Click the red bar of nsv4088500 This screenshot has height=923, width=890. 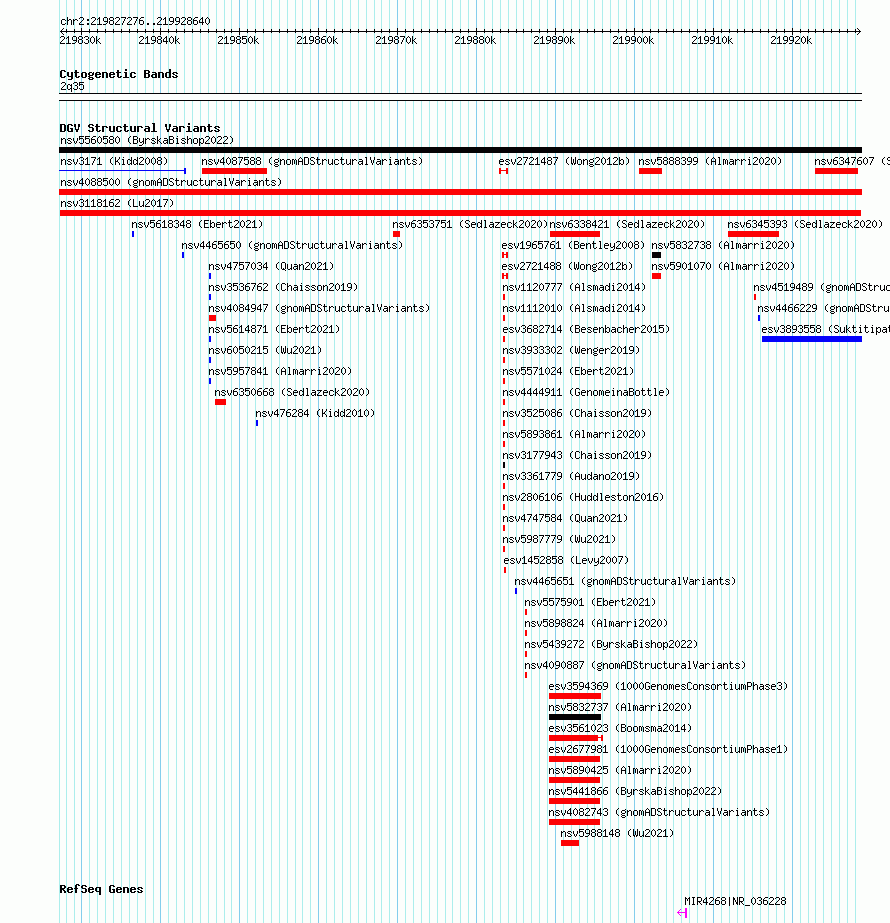pyautogui.click(x=460, y=192)
